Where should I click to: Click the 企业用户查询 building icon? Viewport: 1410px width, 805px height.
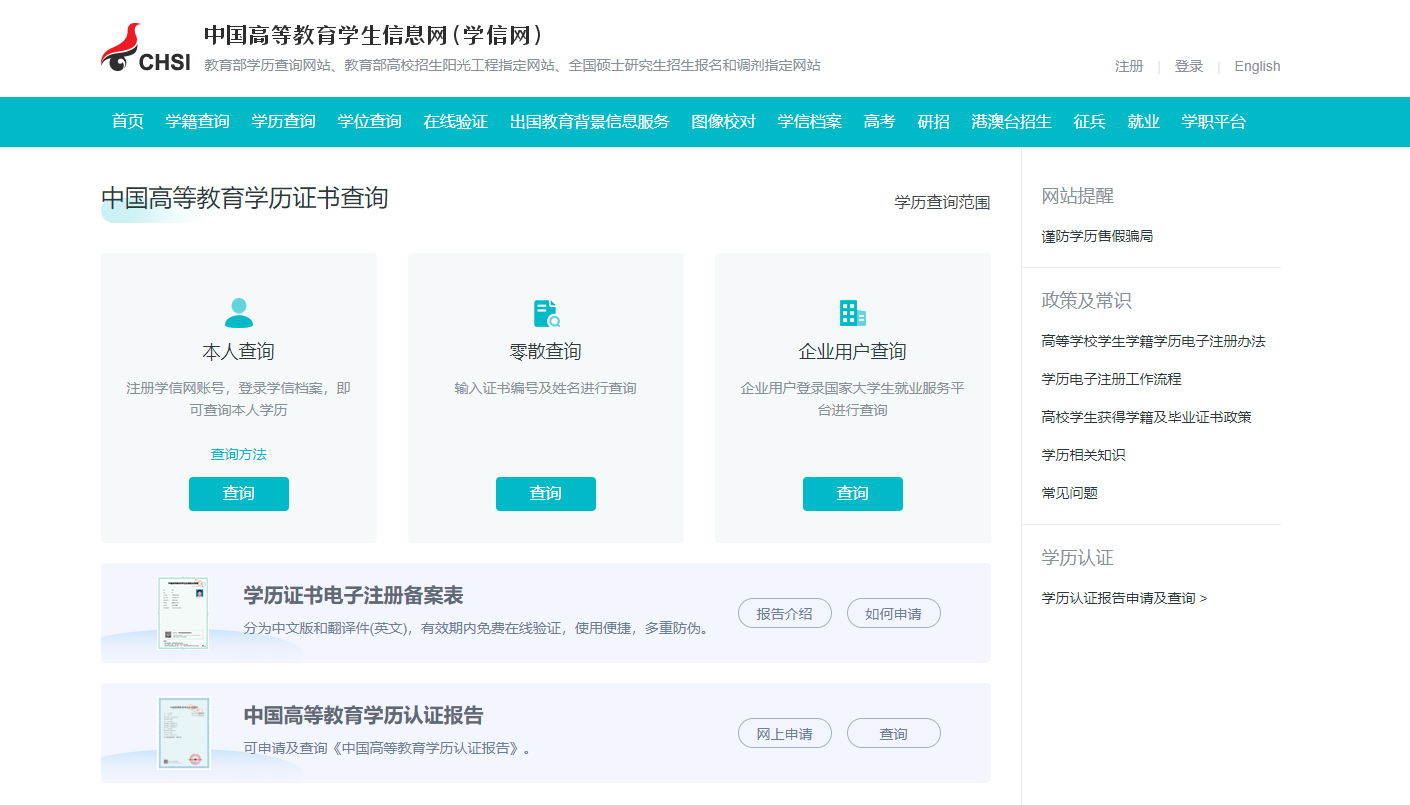[852, 313]
